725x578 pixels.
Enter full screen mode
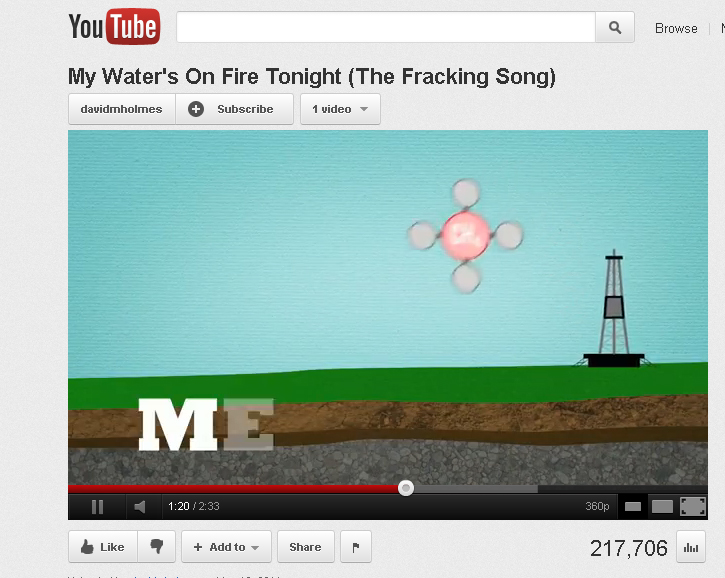[693, 506]
